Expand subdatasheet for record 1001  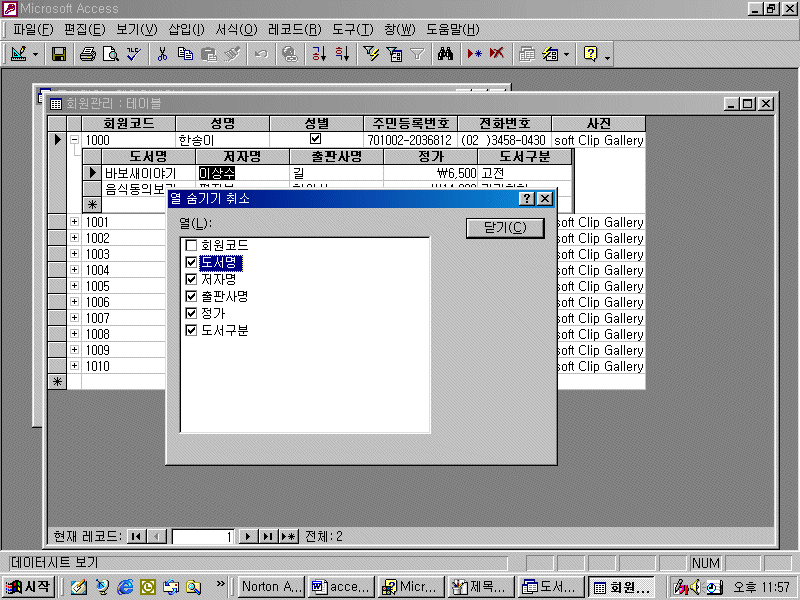(x=74, y=221)
